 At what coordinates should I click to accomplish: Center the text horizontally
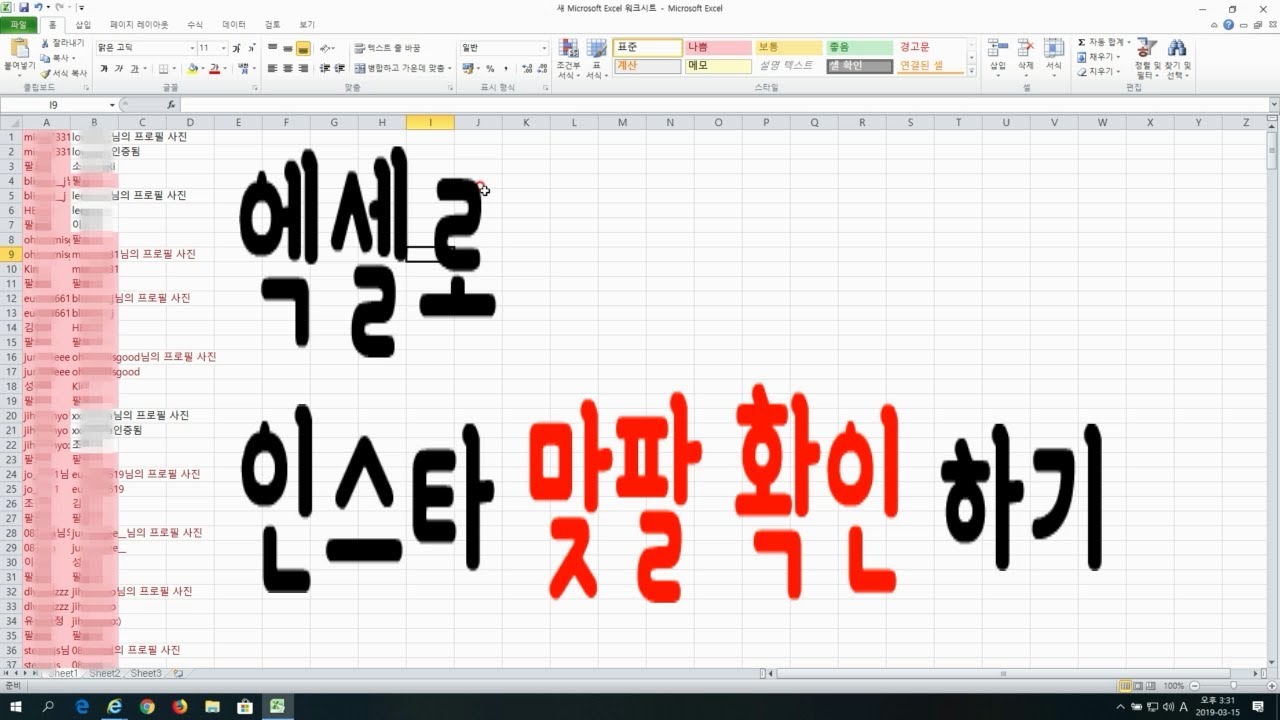(x=288, y=69)
